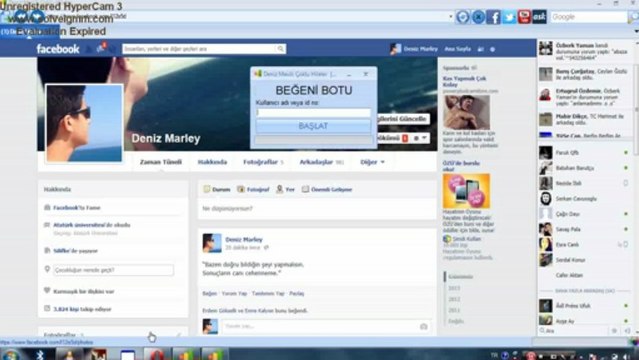639x360 pixels.
Task: Switch to the Hakkında tab
Action: (x=212, y=162)
